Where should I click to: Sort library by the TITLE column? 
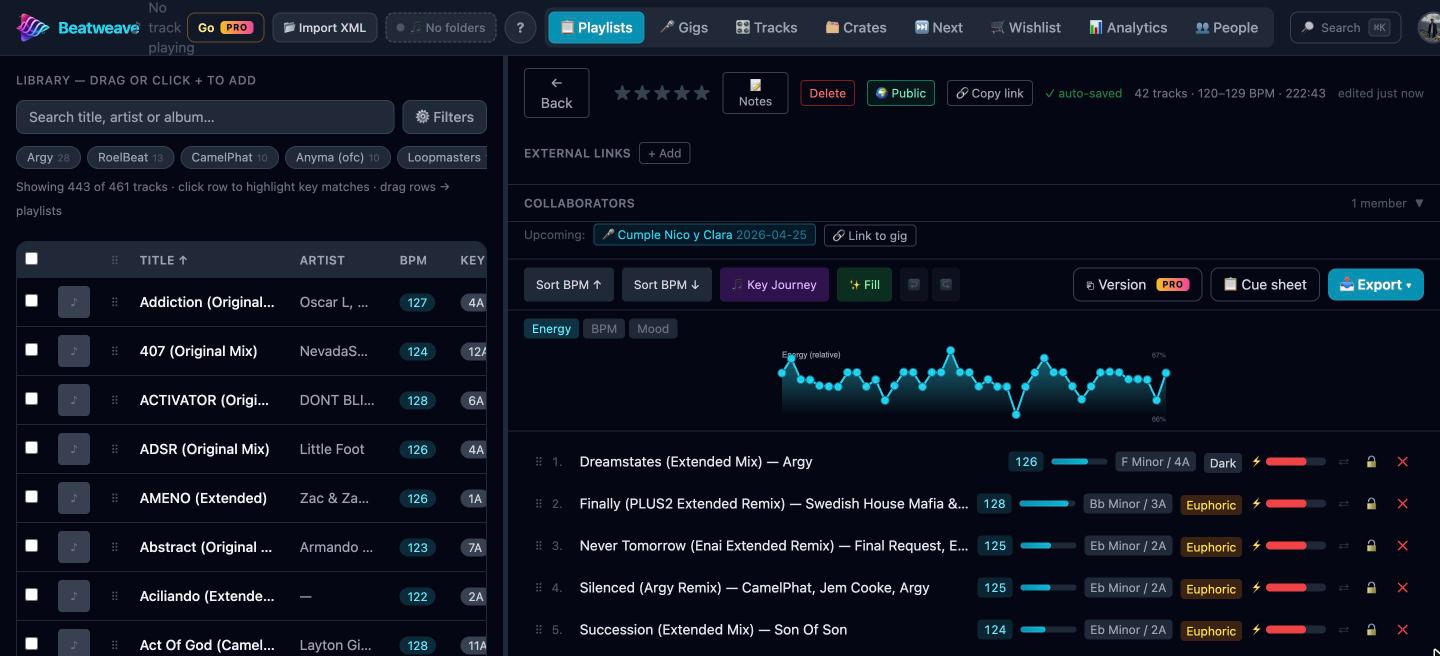point(163,260)
